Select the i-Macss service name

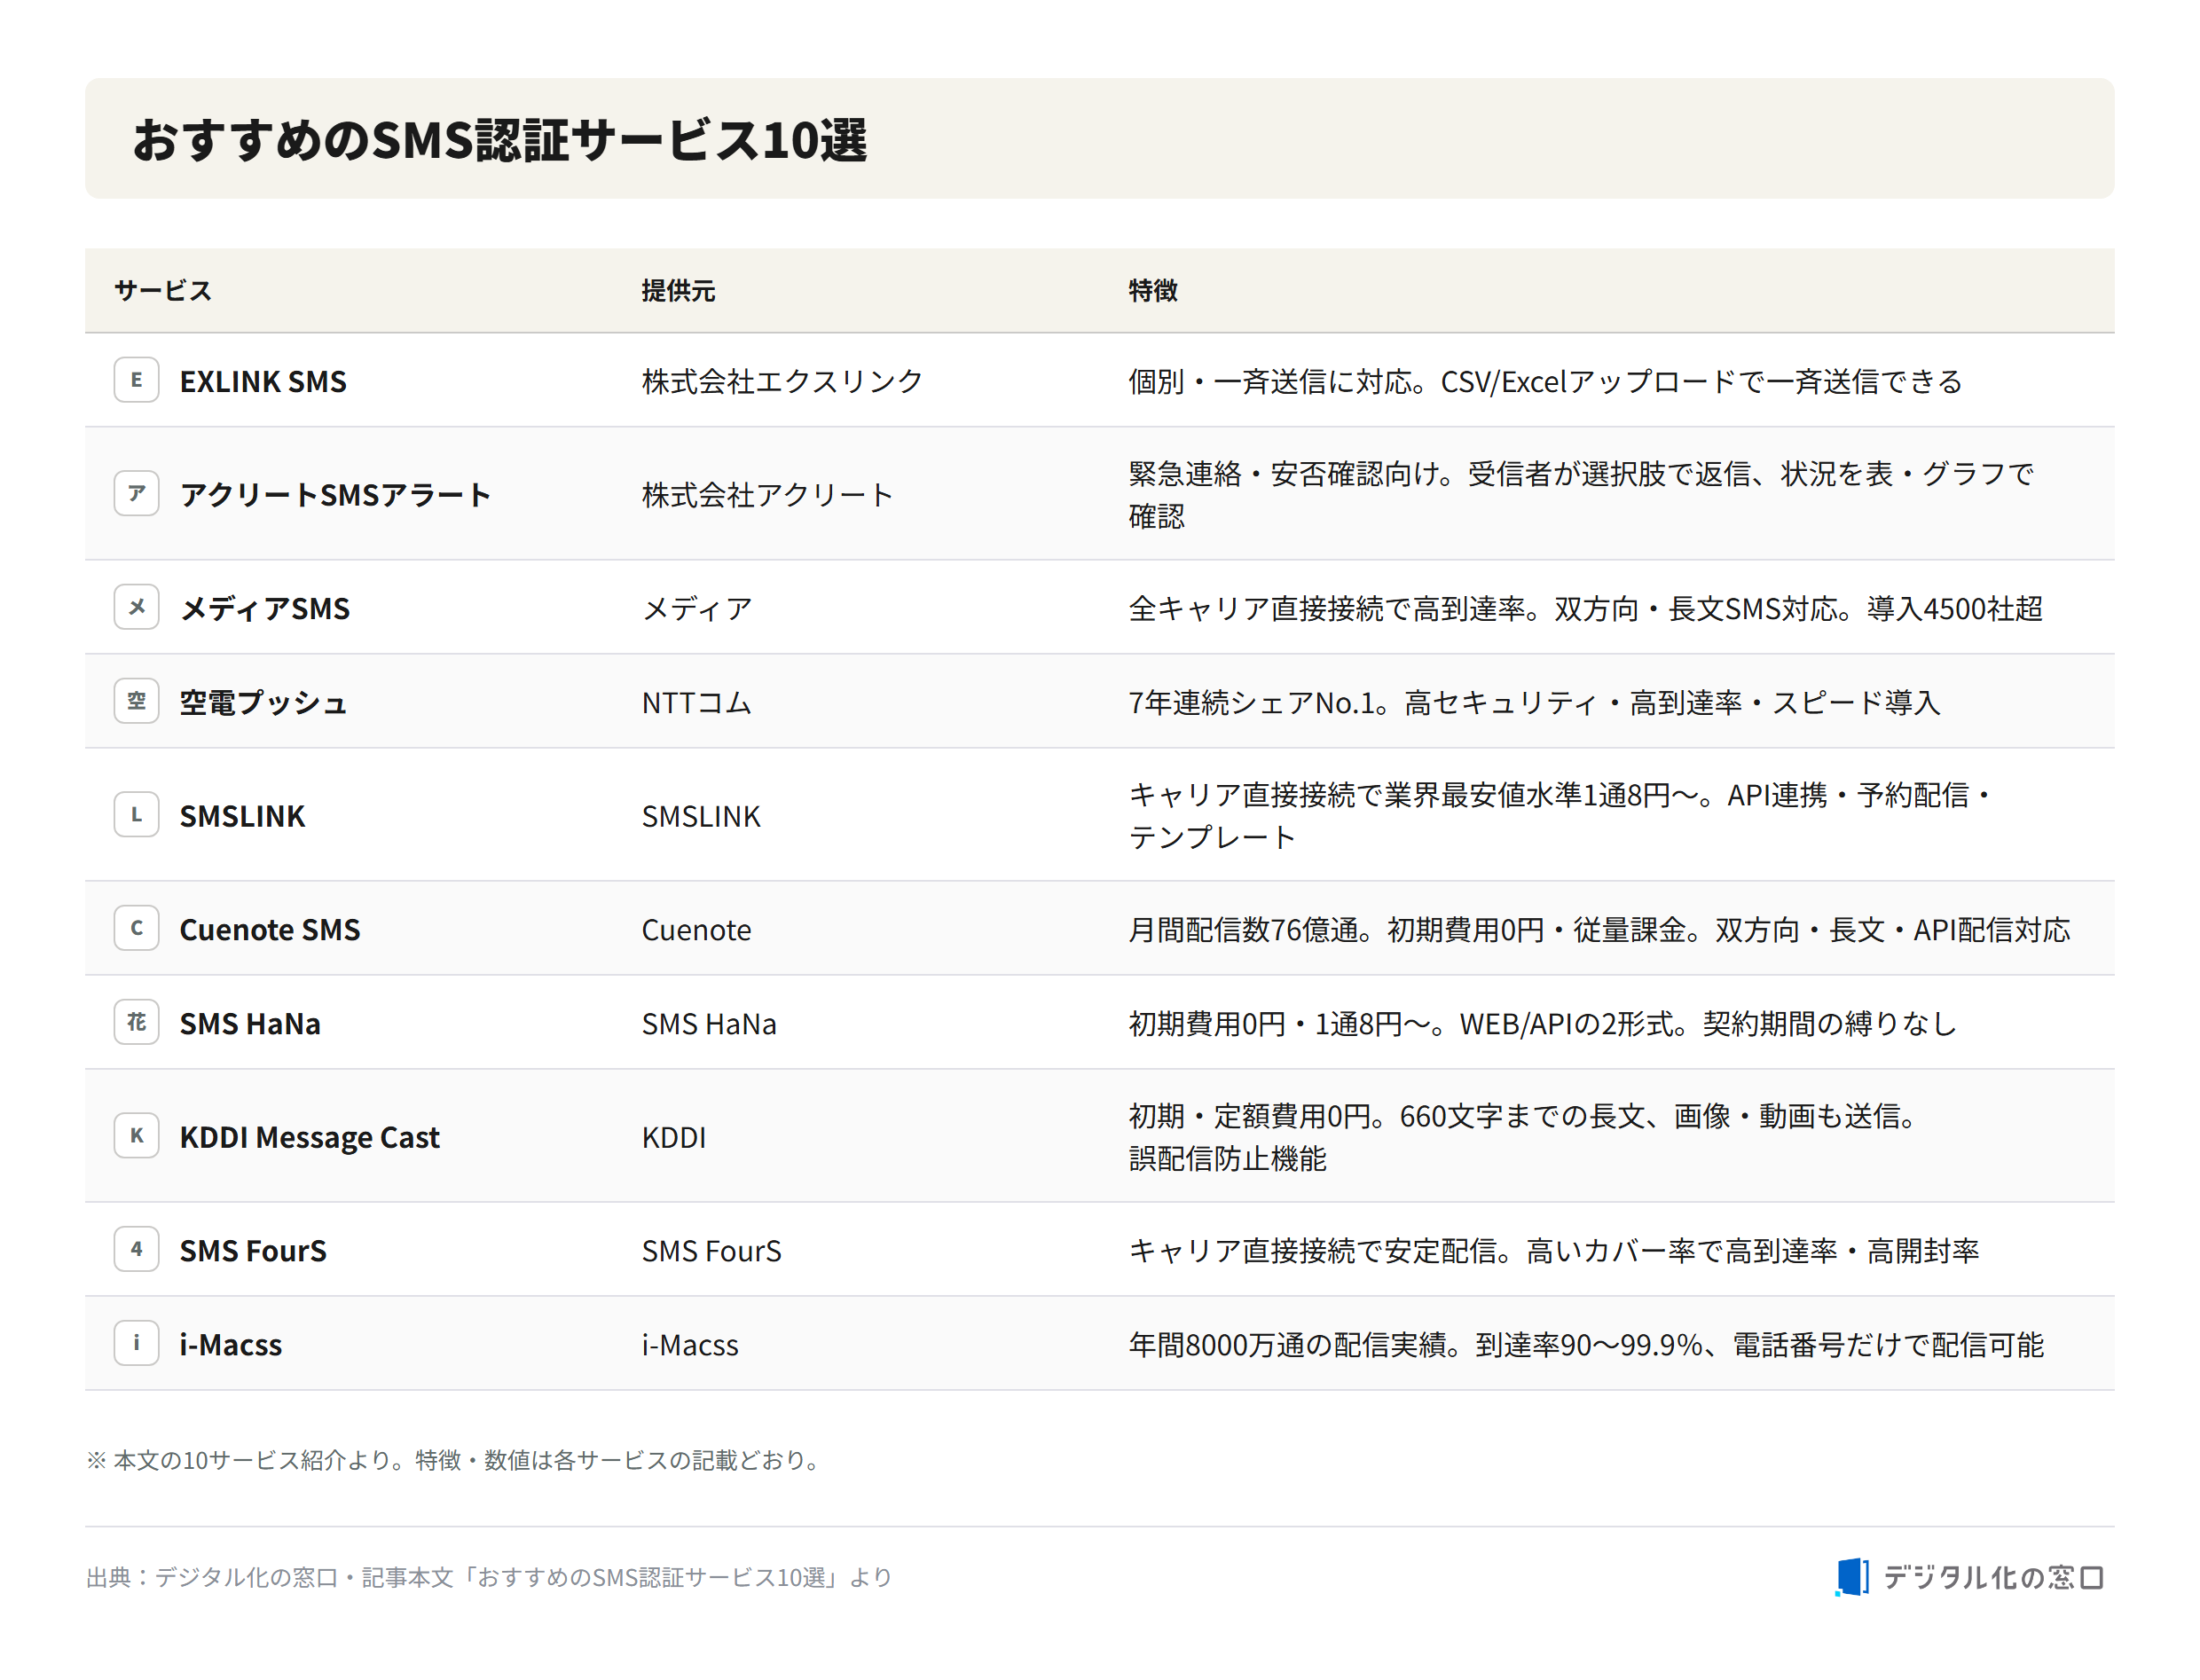click(231, 1344)
